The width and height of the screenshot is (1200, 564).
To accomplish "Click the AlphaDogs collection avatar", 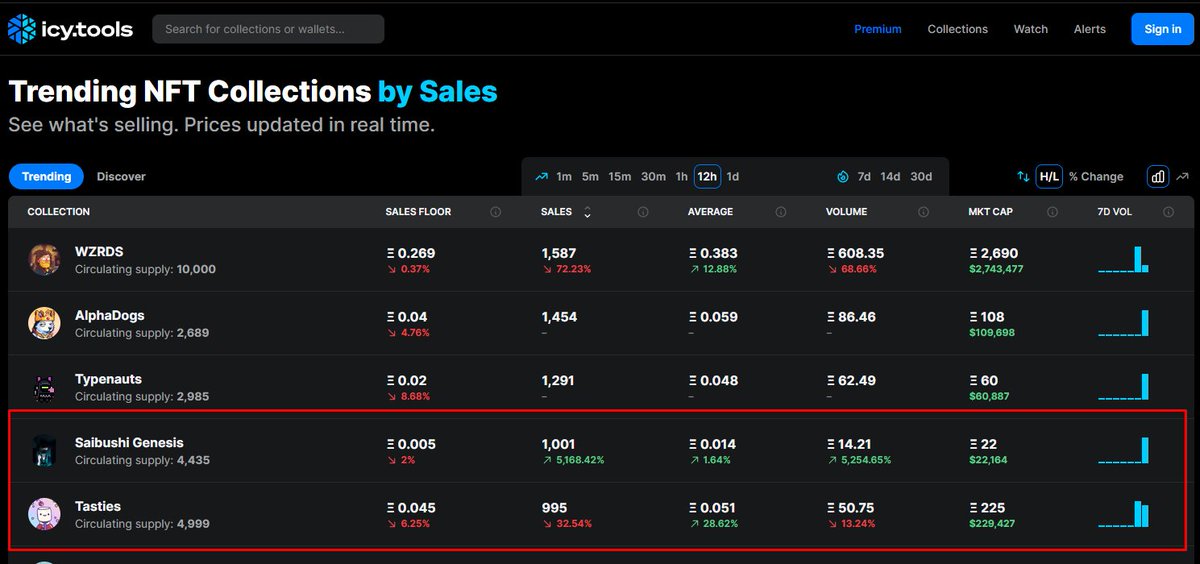I will (x=44, y=323).
